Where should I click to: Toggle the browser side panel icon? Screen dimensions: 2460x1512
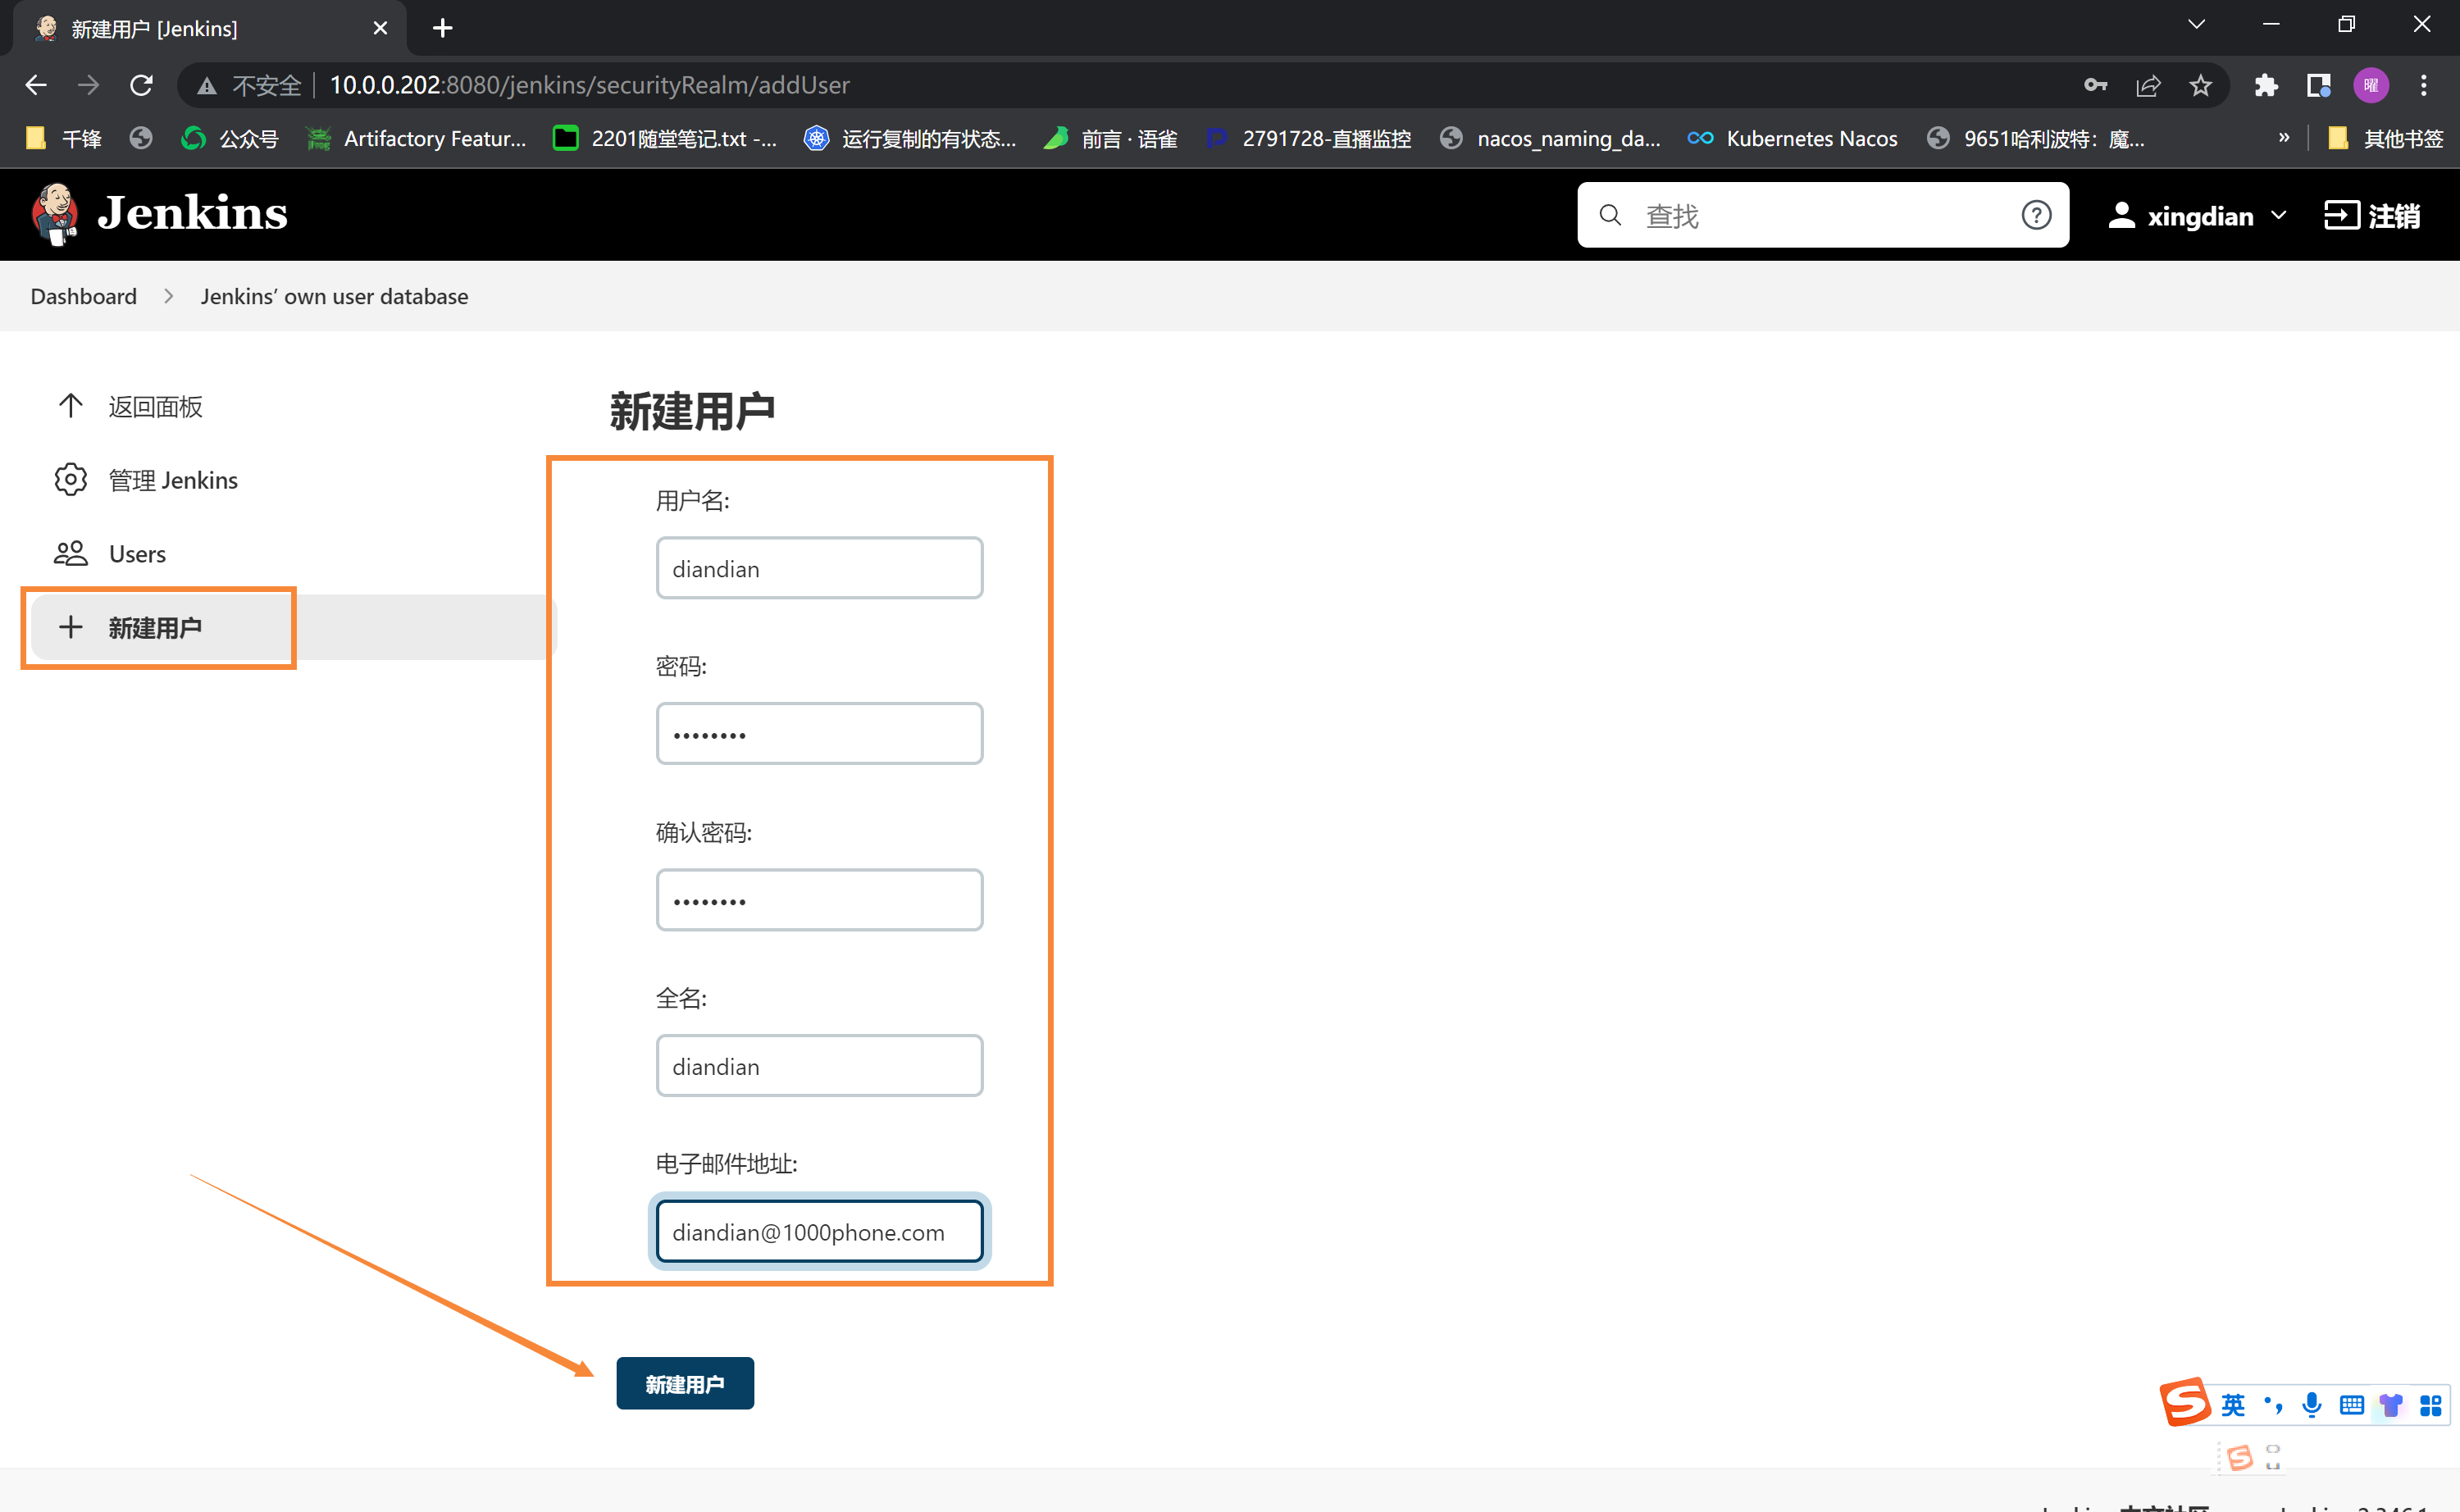2318,85
